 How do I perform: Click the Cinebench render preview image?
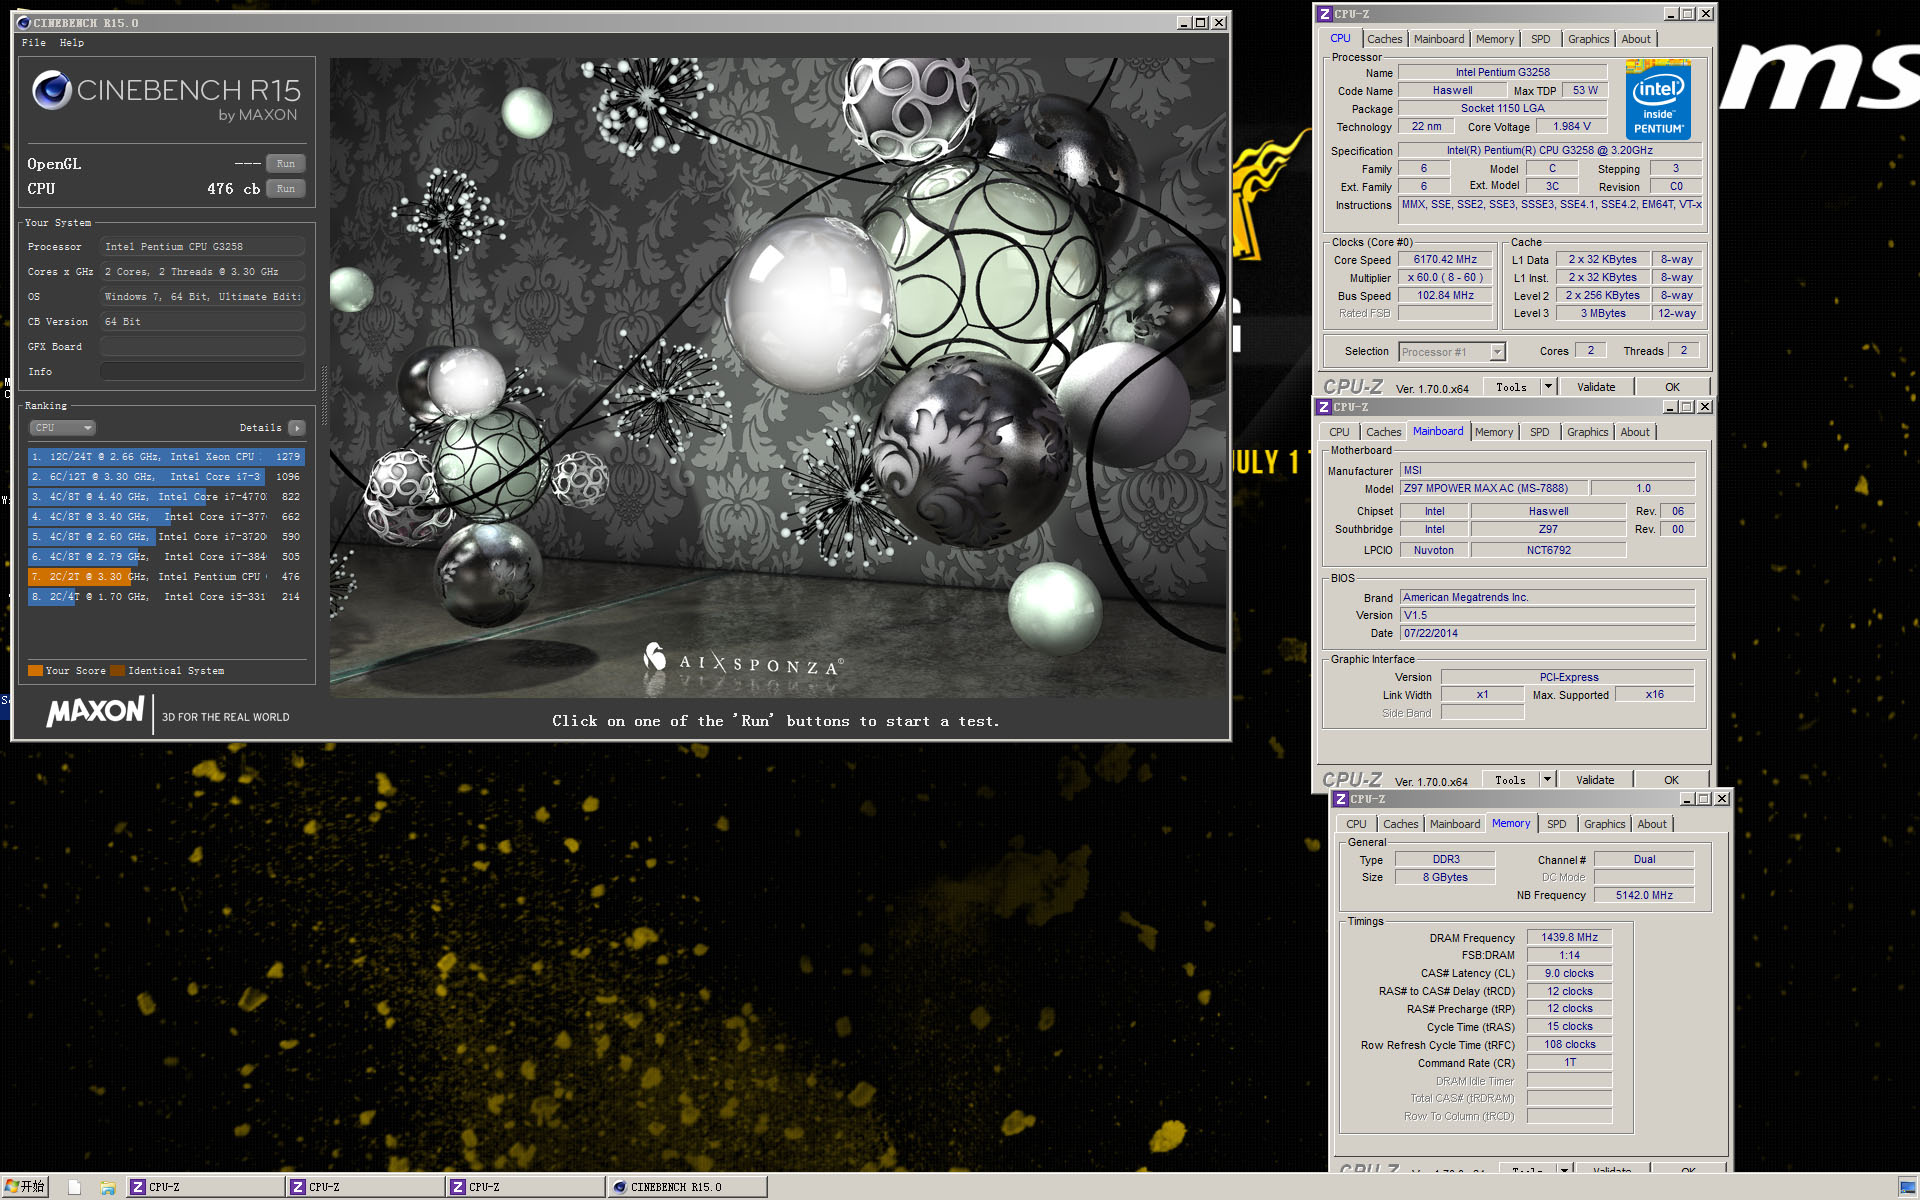(778, 378)
